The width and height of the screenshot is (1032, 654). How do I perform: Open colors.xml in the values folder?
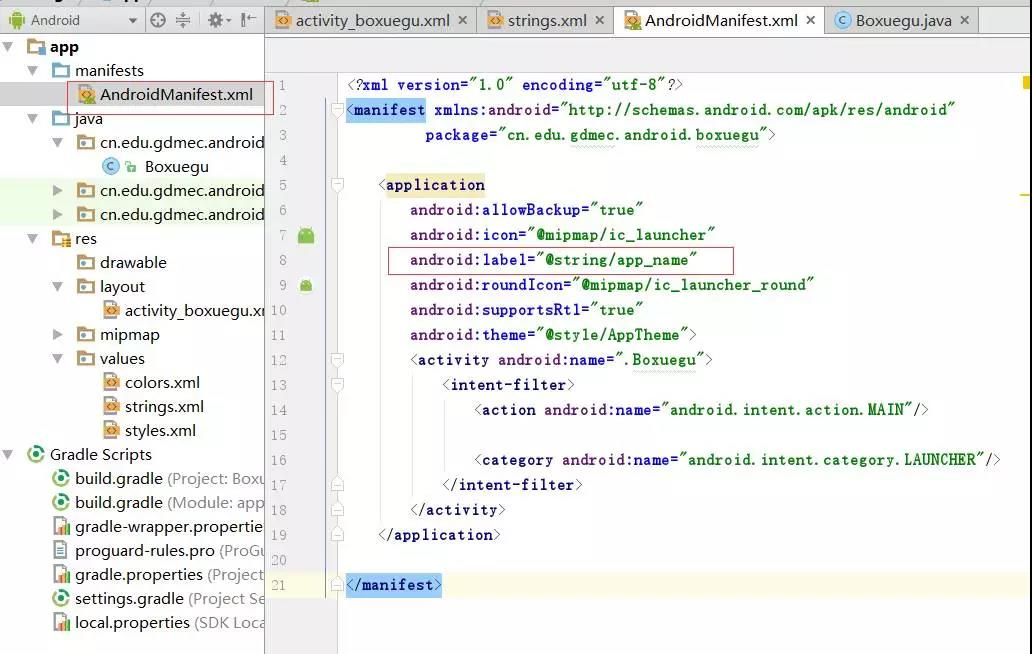(162, 382)
